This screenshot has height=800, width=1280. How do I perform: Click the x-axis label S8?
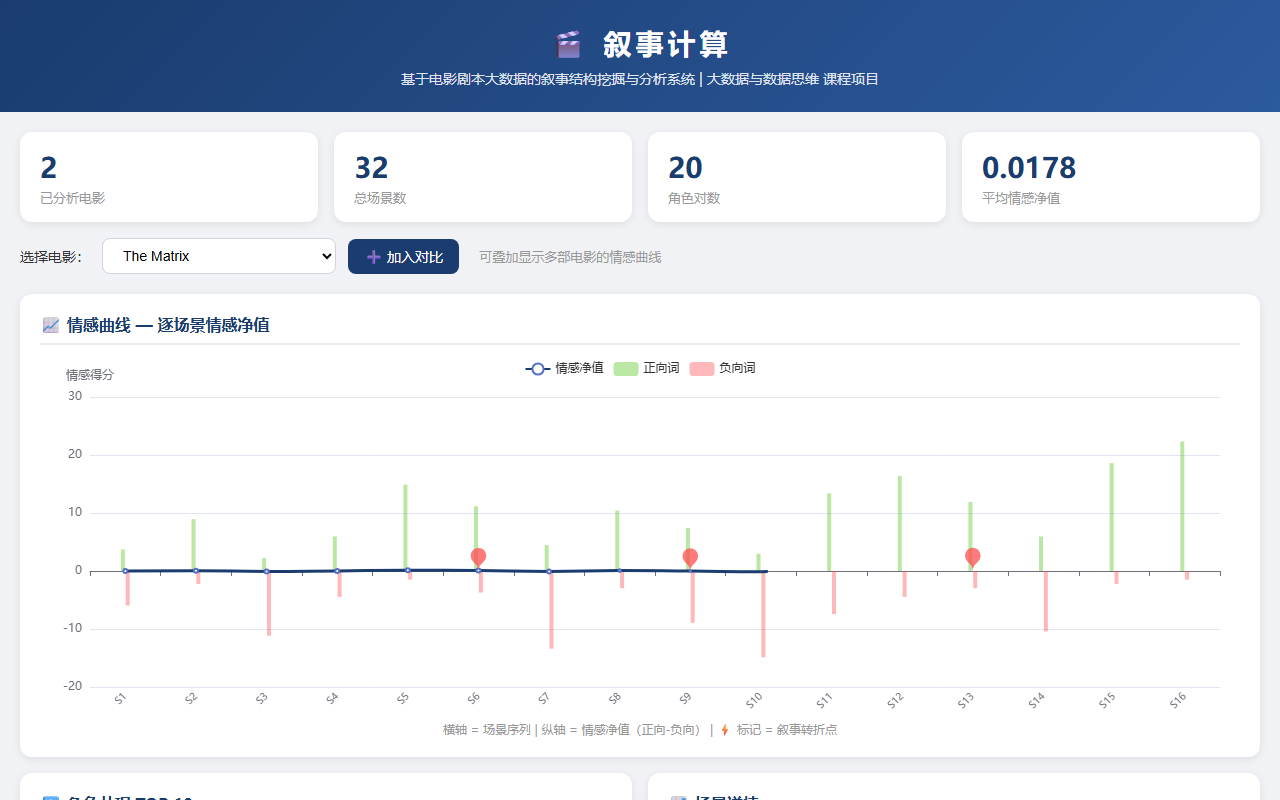(615, 699)
